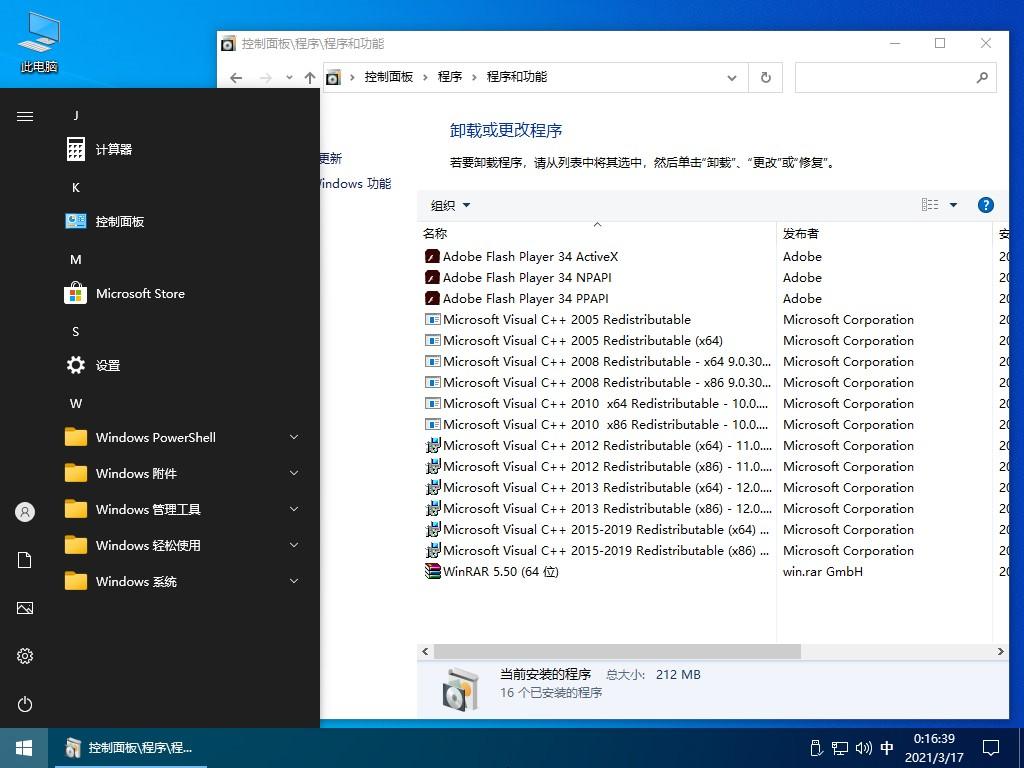Click win.rar GmbH publisher cell
This screenshot has width=1024, height=768.
tap(822, 571)
